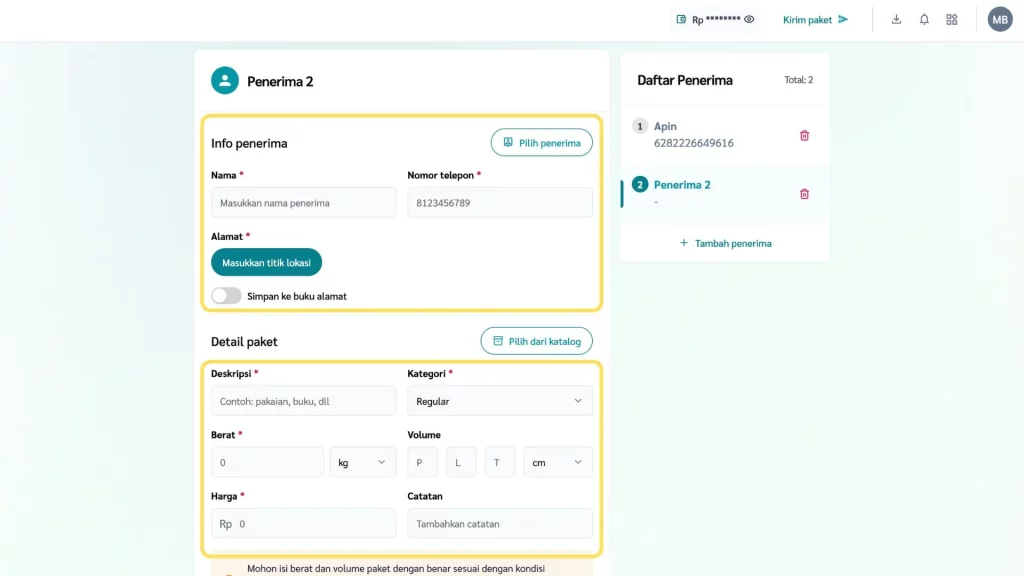Delete recipient Apin with trash icon

[x=804, y=135]
